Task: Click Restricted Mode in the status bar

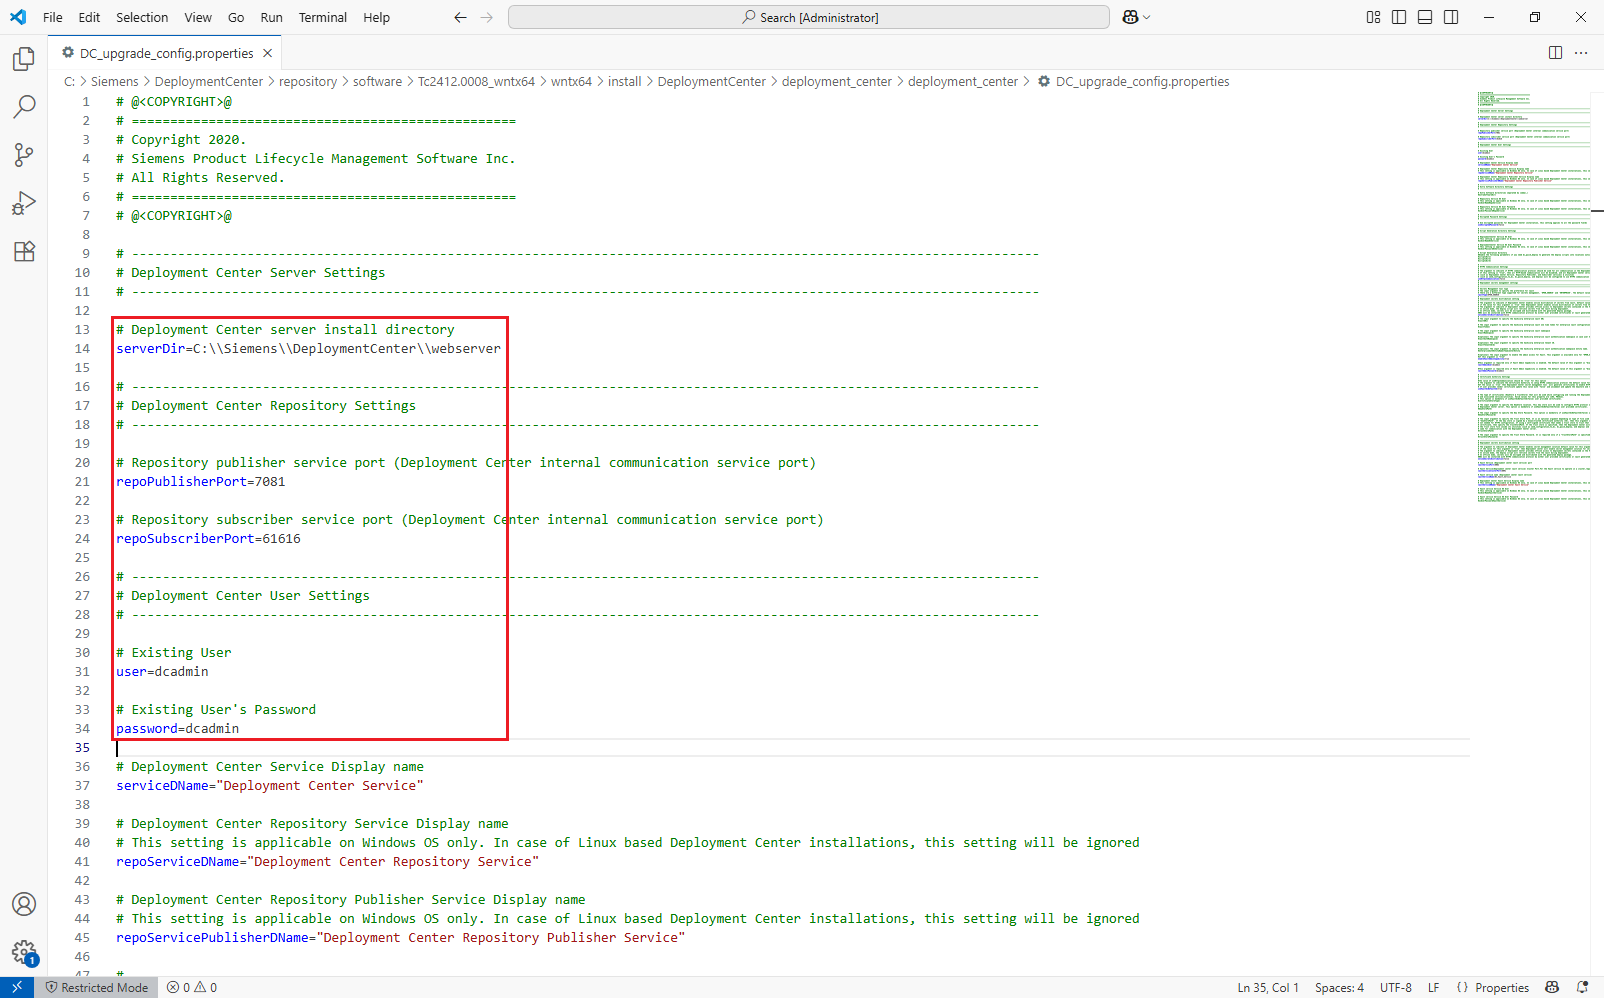Action: [x=97, y=987]
